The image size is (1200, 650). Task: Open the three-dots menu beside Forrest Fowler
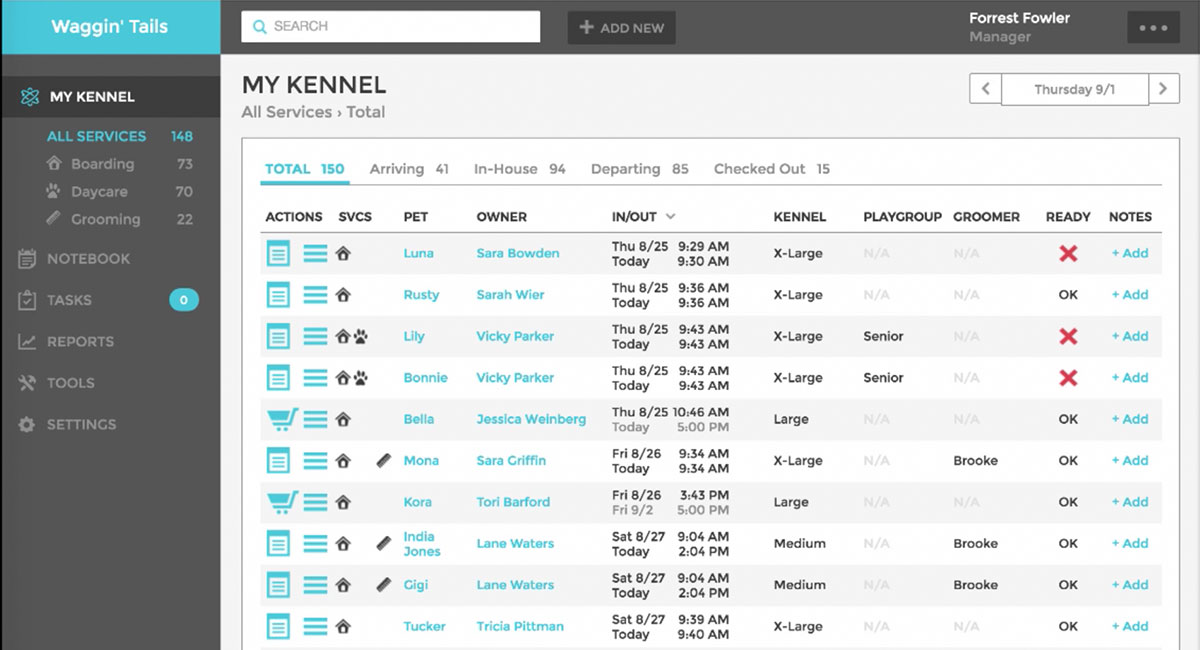[1152, 28]
